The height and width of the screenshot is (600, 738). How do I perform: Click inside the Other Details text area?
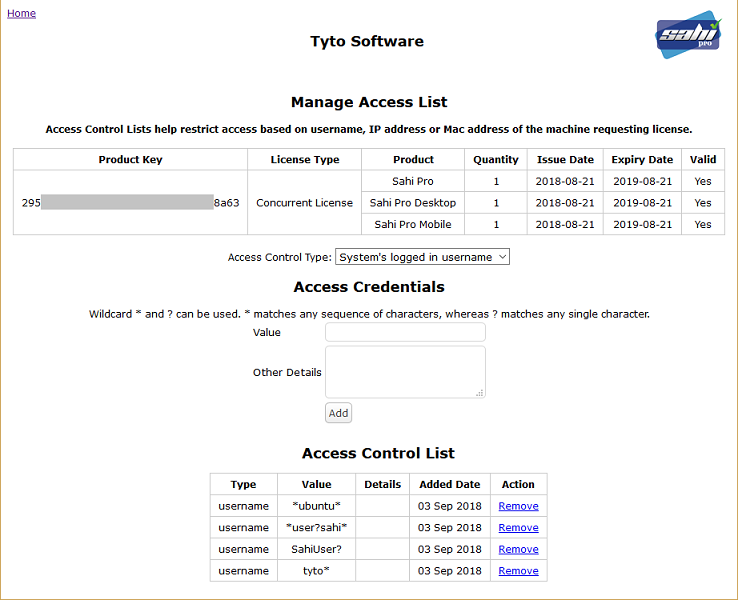coord(405,372)
